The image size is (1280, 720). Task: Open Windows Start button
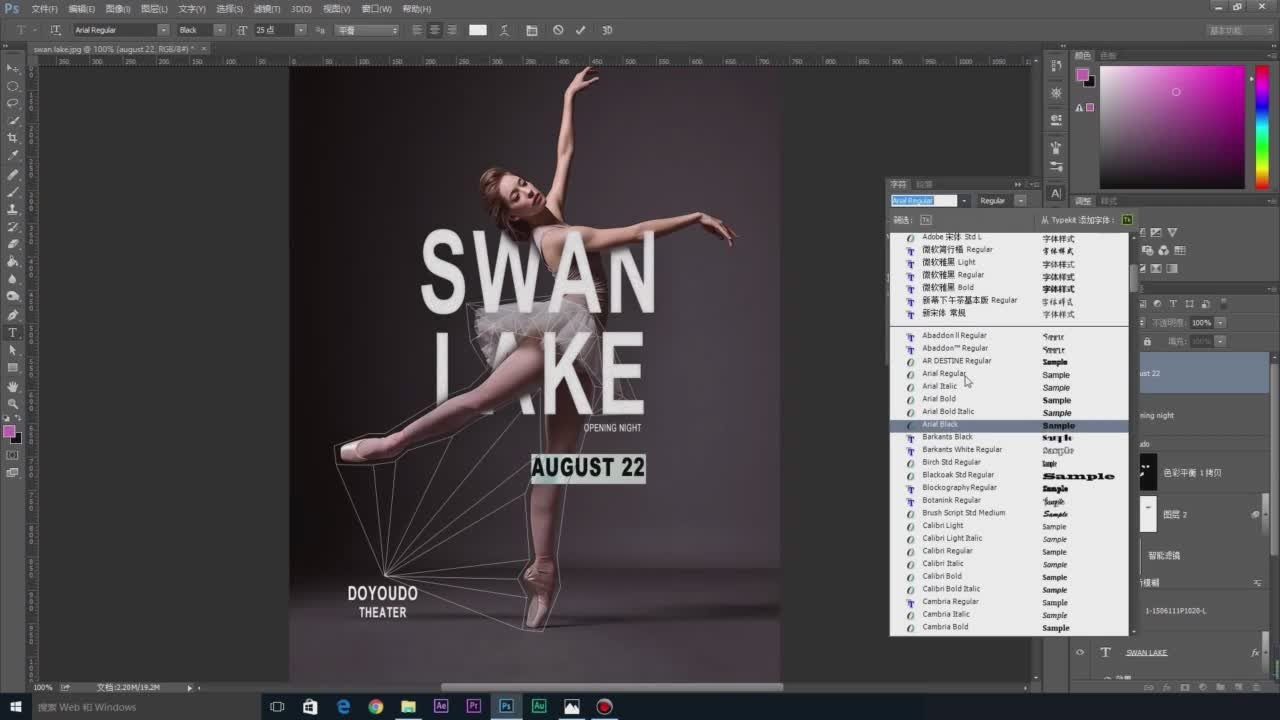(15, 707)
